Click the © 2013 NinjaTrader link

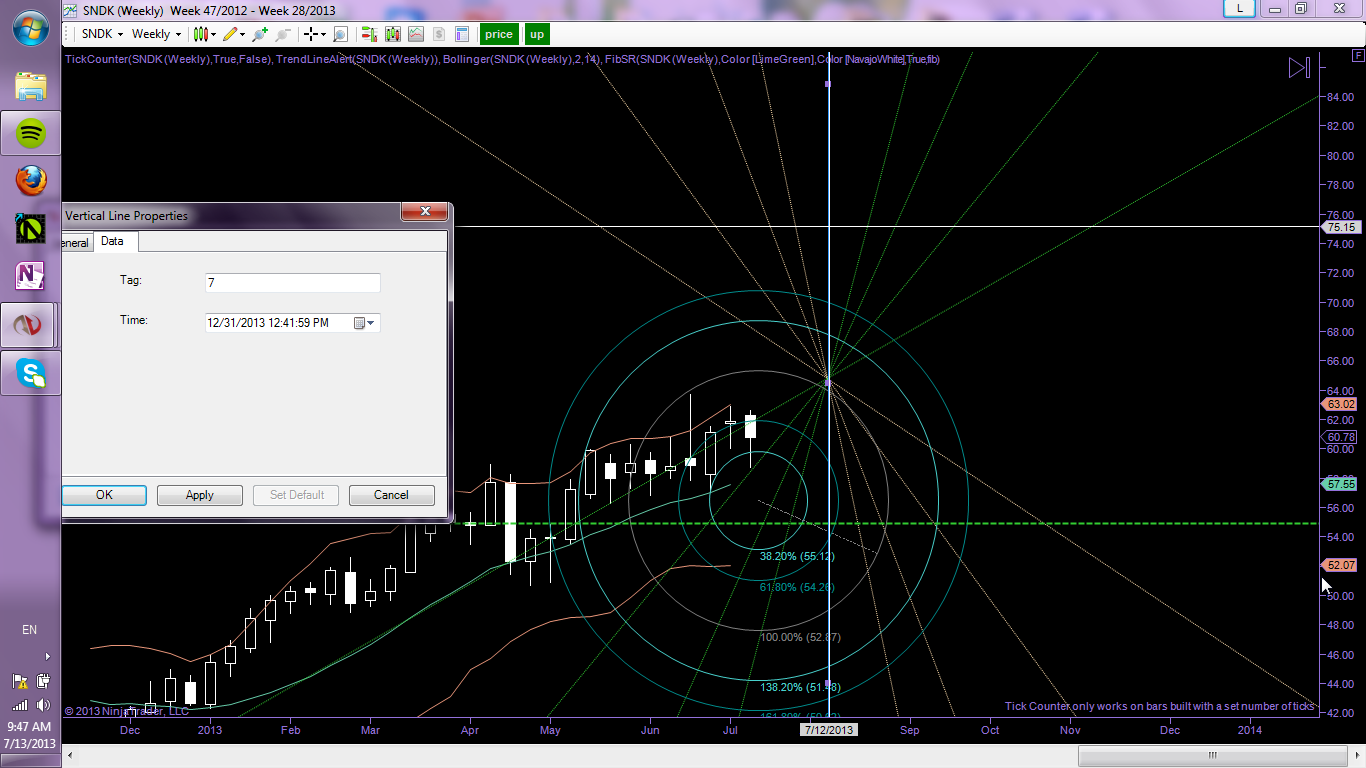pyautogui.click(x=126, y=711)
